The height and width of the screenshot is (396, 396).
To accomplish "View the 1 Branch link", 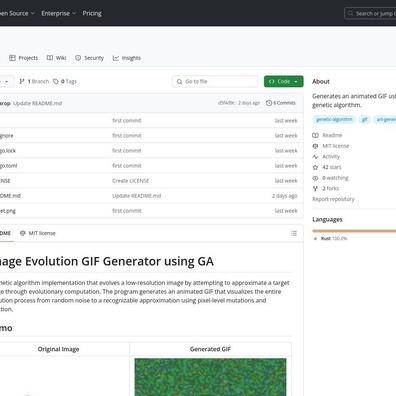I will click(x=34, y=81).
